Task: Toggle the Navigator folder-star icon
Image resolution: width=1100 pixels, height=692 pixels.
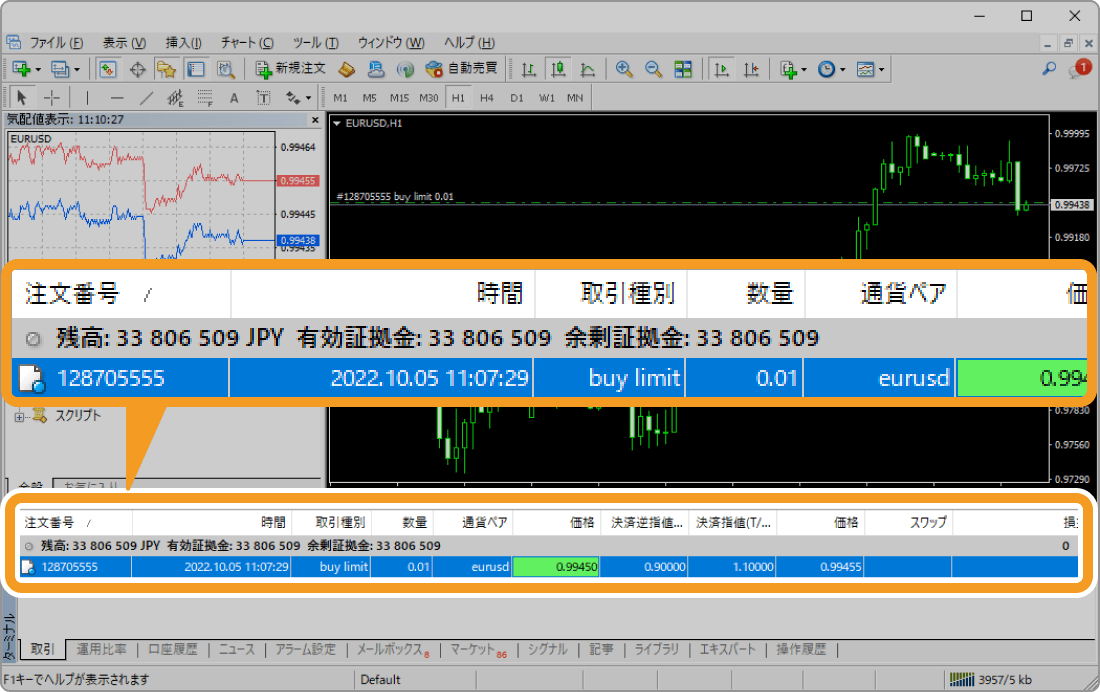Action: [x=166, y=69]
